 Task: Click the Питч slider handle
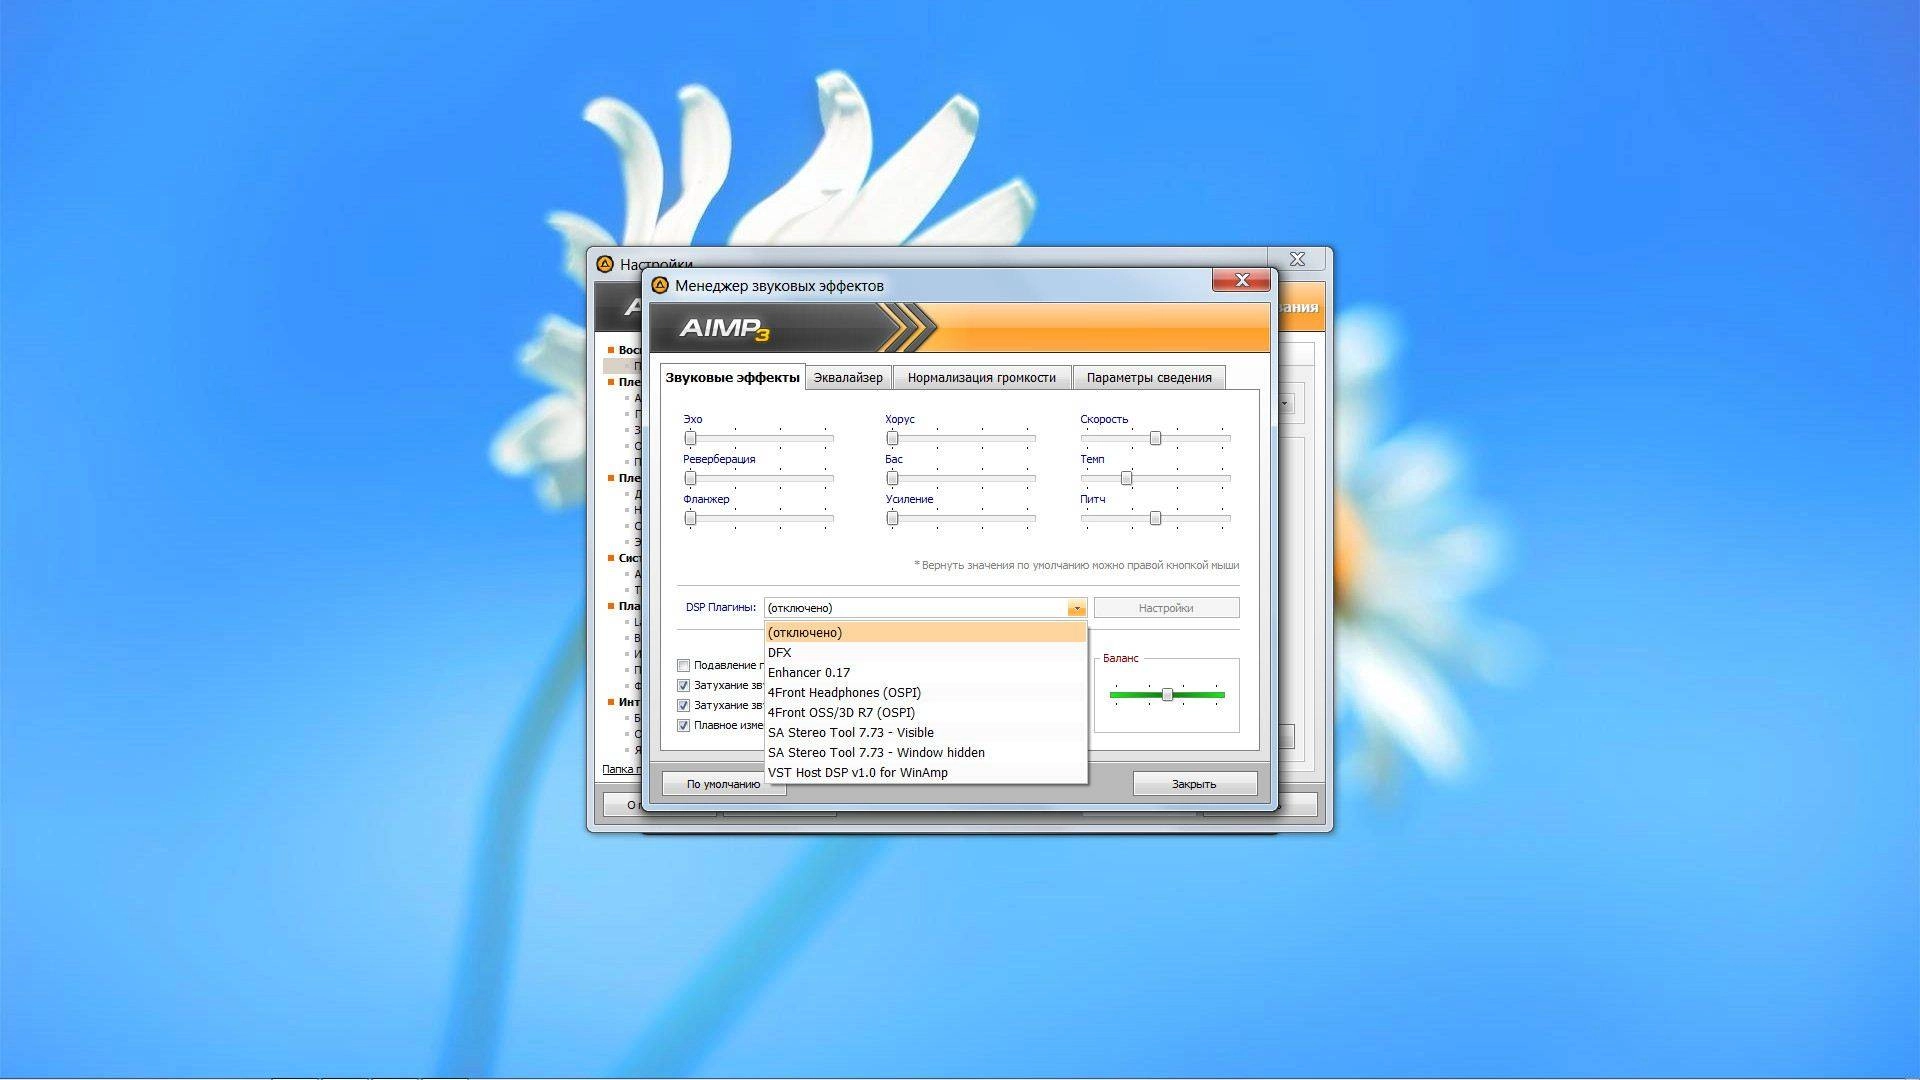coord(1155,518)
